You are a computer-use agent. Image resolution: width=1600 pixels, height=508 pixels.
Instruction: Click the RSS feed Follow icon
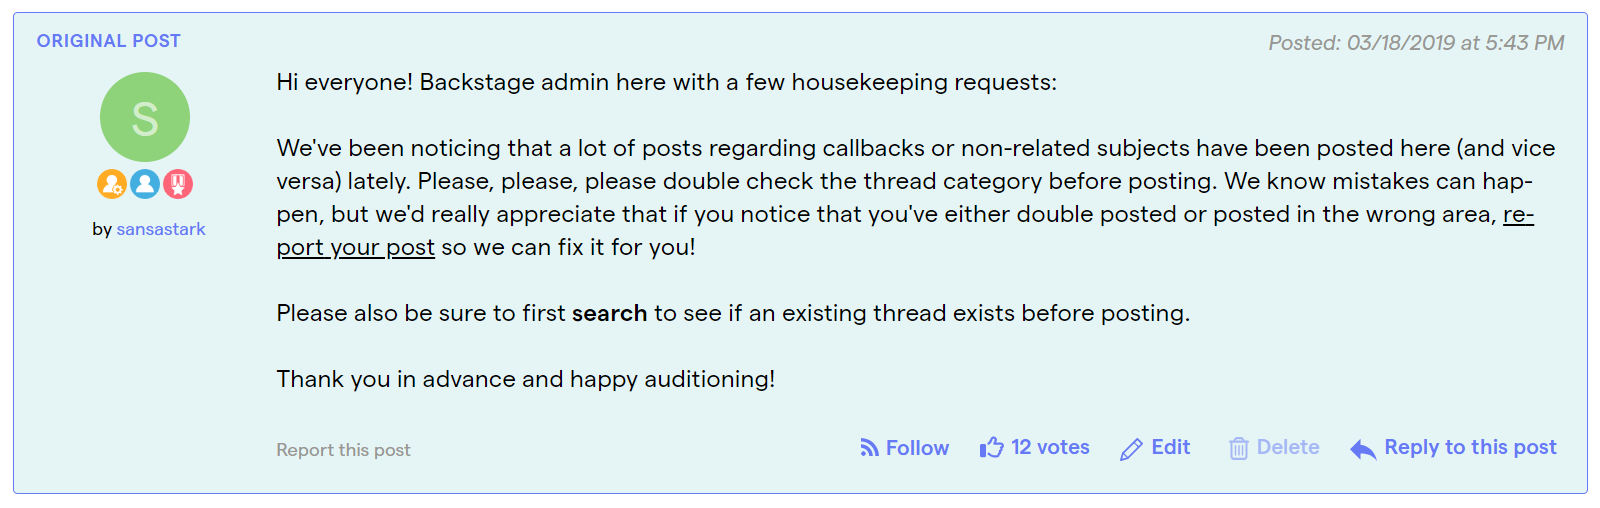869,448
